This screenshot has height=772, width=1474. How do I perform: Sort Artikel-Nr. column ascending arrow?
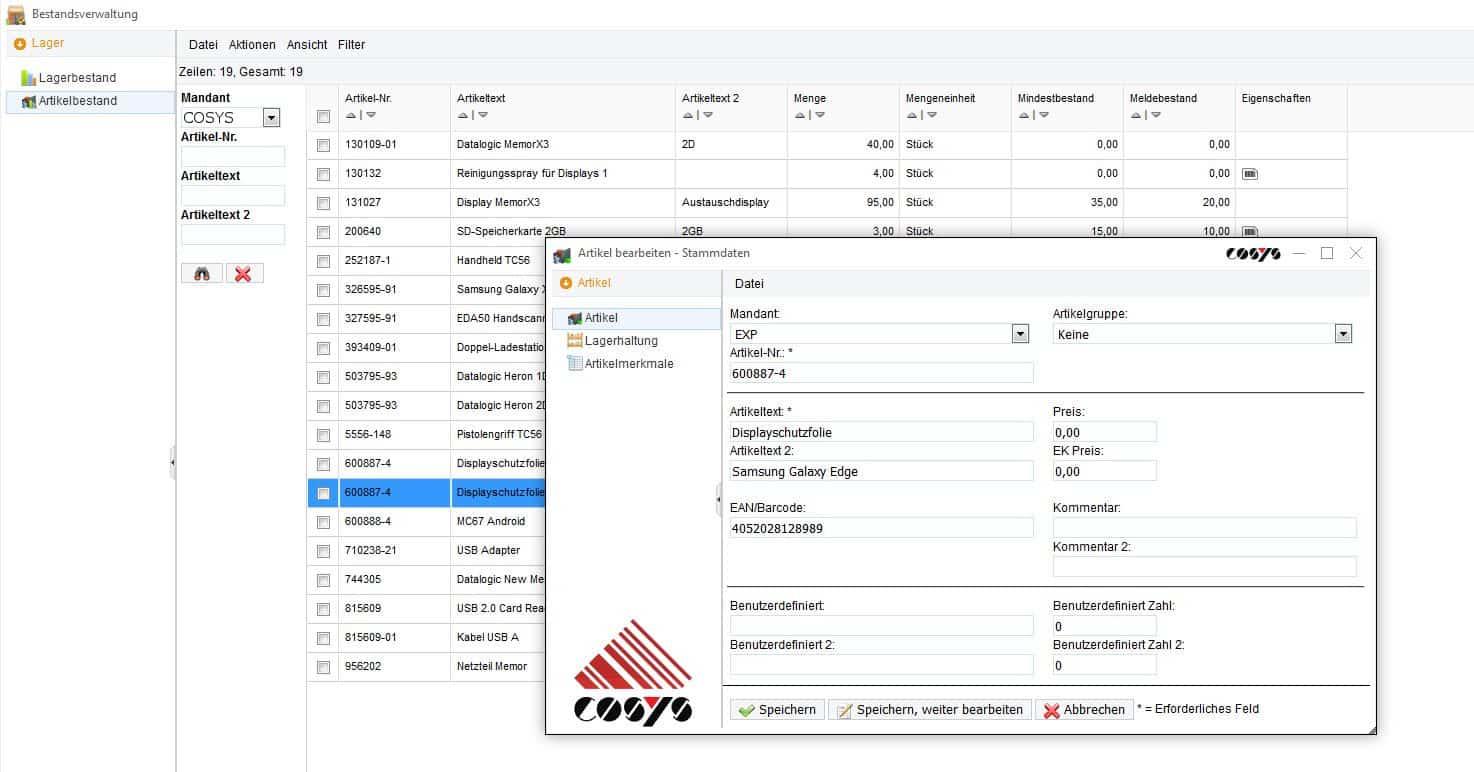[350, 115]
